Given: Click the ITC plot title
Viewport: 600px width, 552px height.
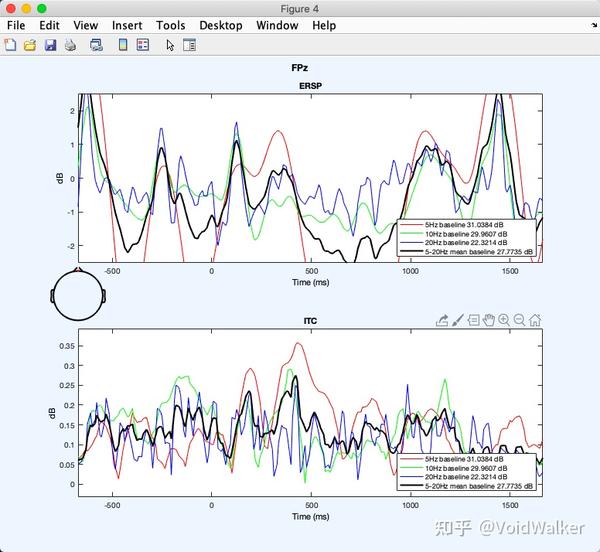Looking at the screenshot, I should 310,321.
